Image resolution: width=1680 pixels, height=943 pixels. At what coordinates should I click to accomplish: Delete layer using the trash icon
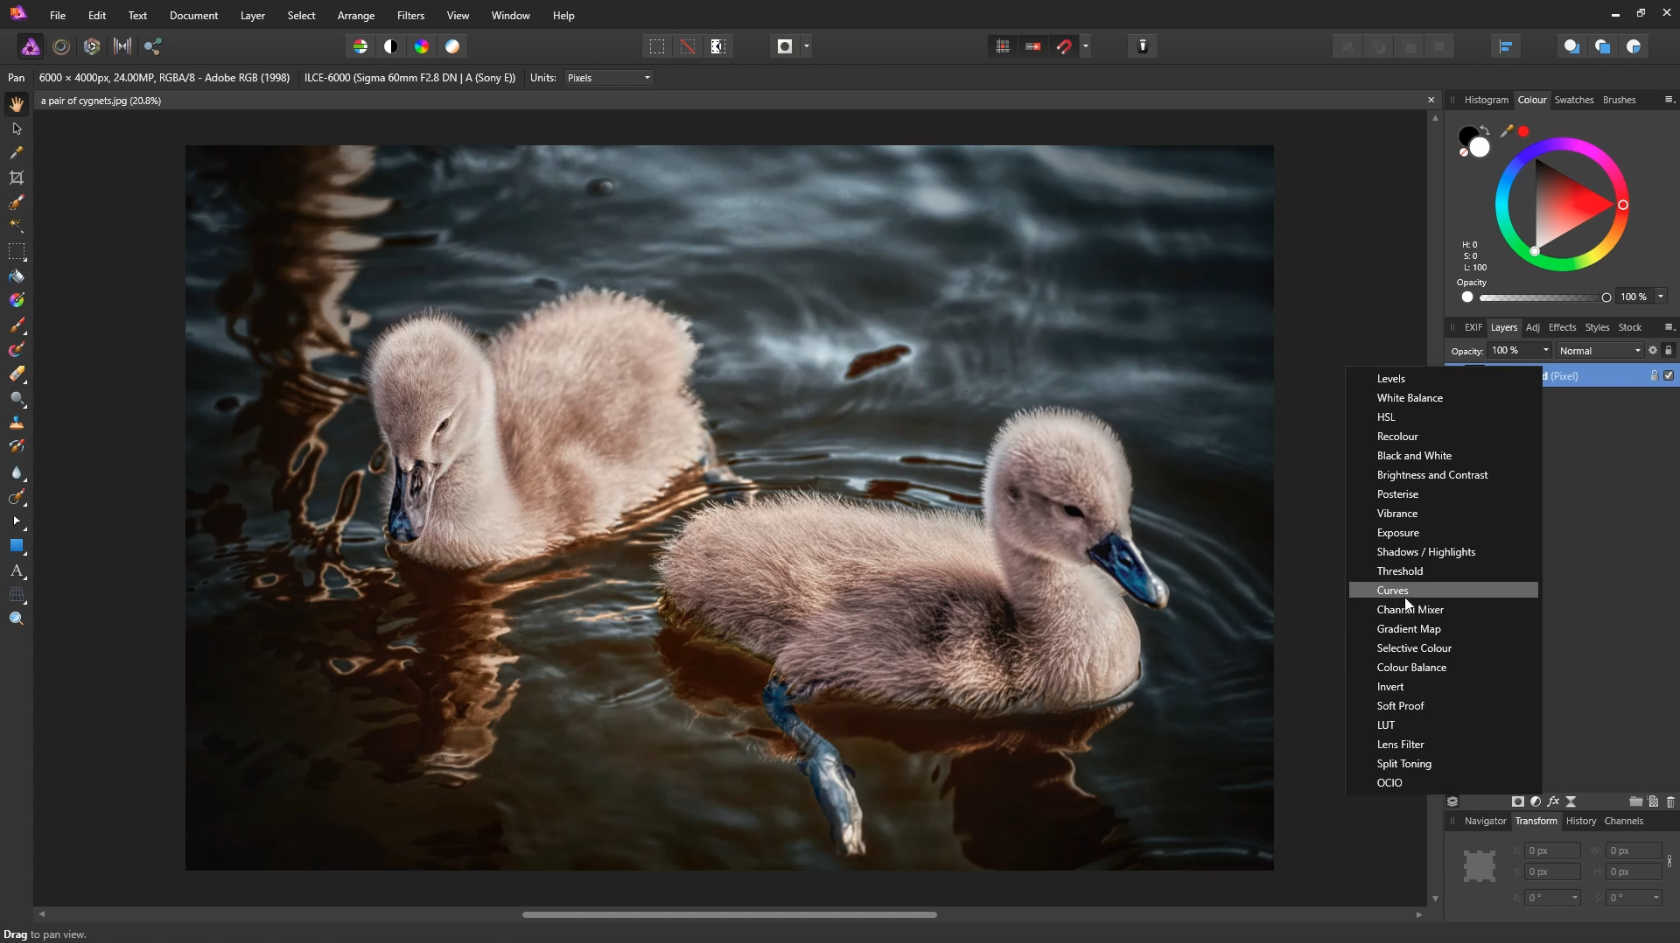point(1670,801)
